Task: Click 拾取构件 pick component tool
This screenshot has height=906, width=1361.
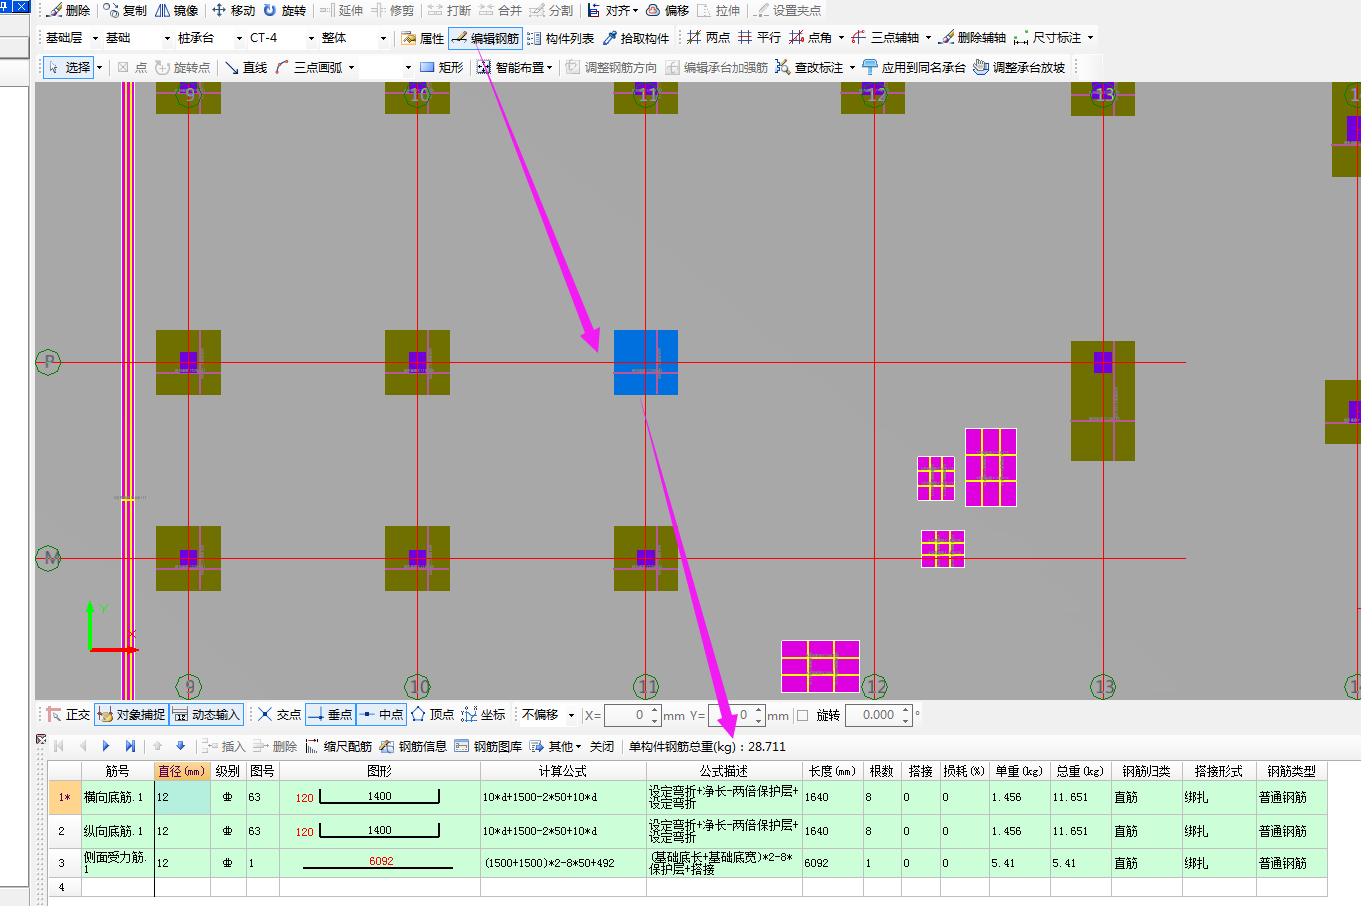Action: (635, 38)
